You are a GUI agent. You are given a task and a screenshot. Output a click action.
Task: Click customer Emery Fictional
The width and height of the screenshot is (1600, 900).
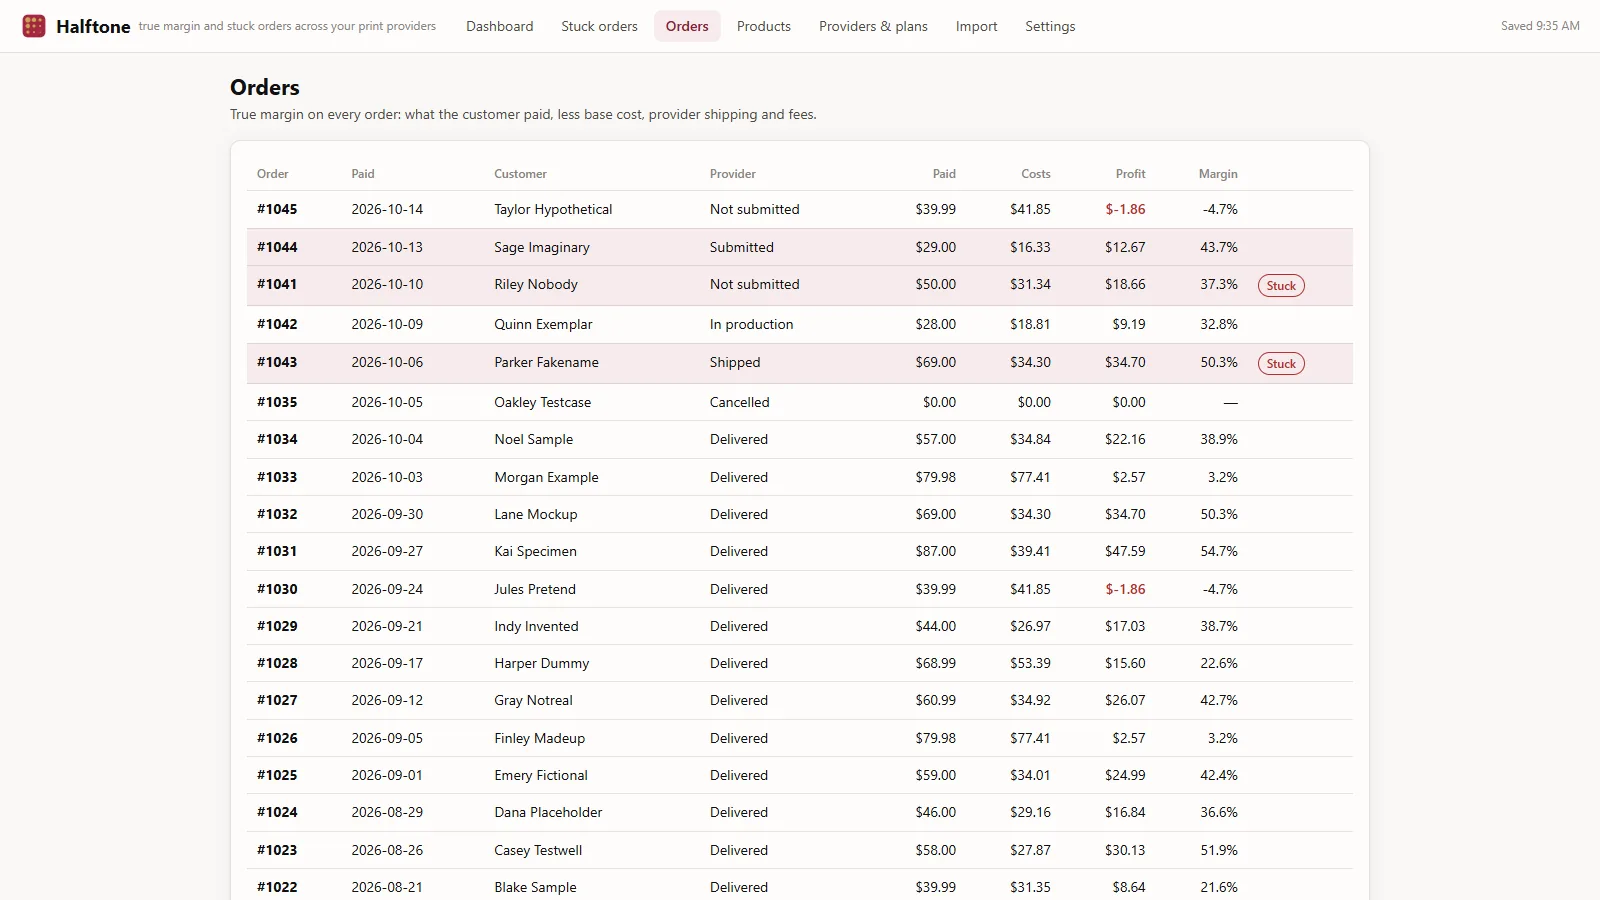point(541,775)
